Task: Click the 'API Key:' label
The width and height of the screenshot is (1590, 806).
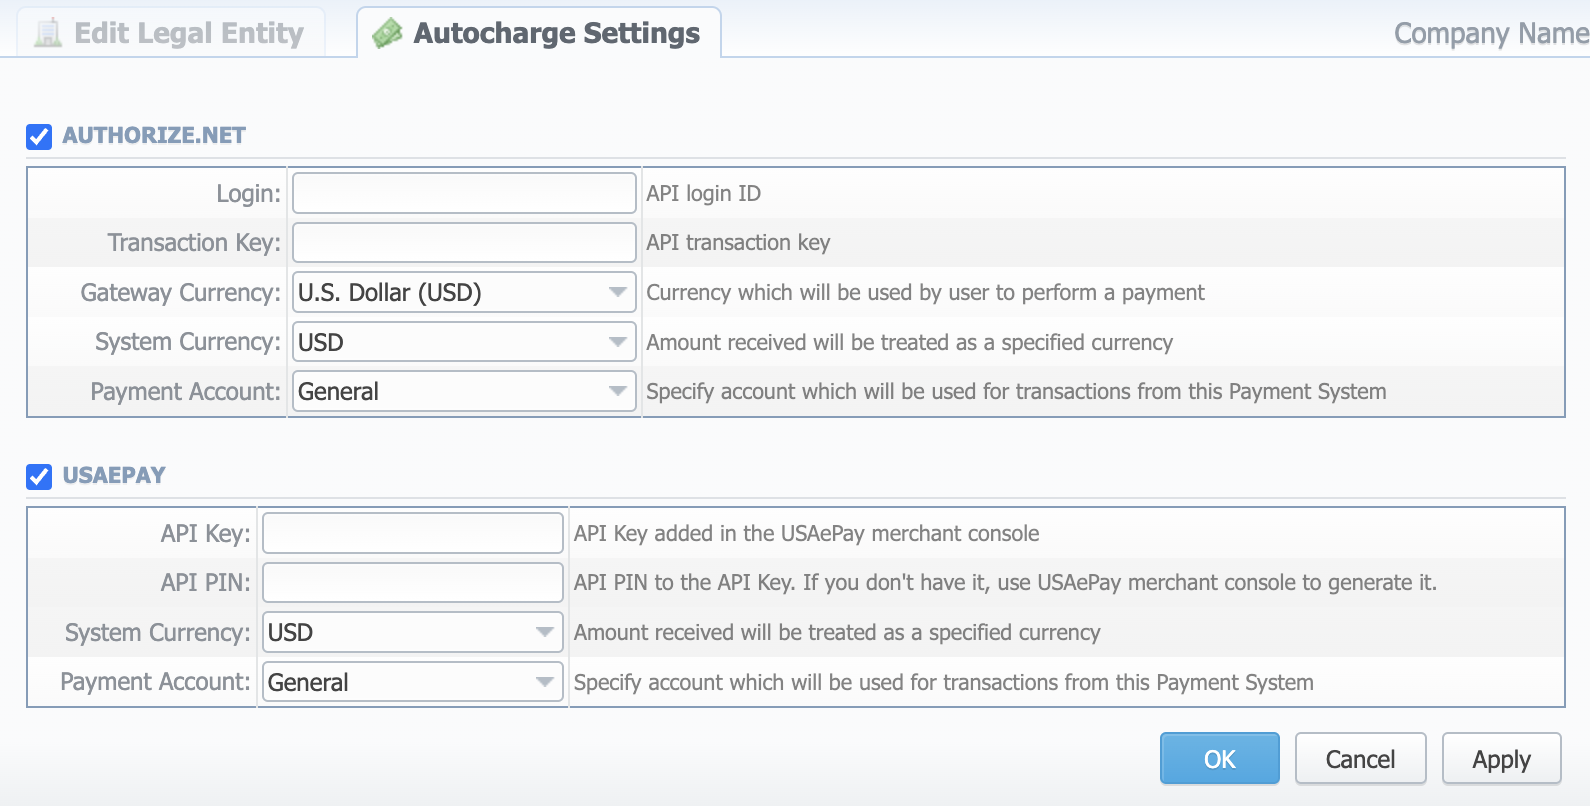Action: pyautogui.click(x=206, y=533)
